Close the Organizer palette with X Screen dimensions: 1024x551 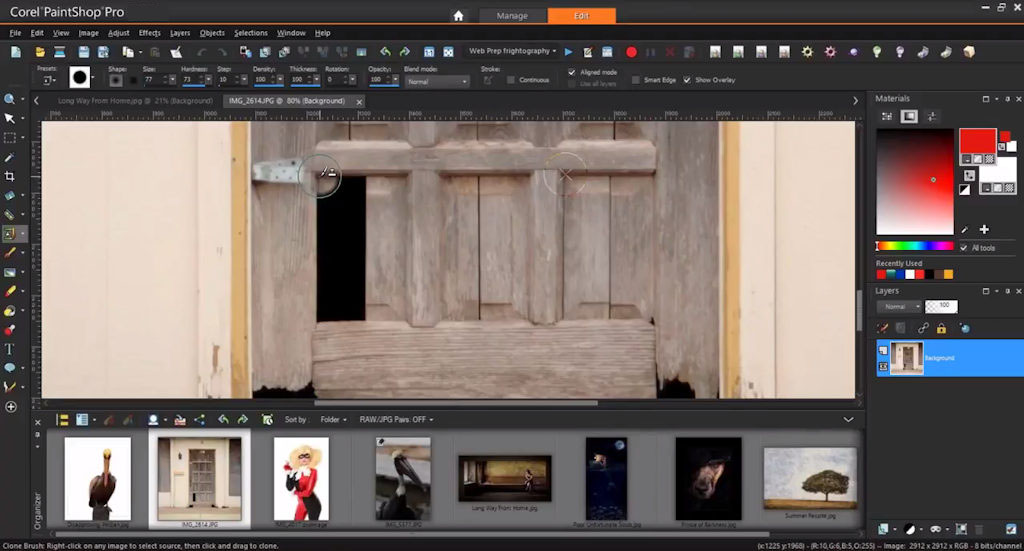point(38,422)
